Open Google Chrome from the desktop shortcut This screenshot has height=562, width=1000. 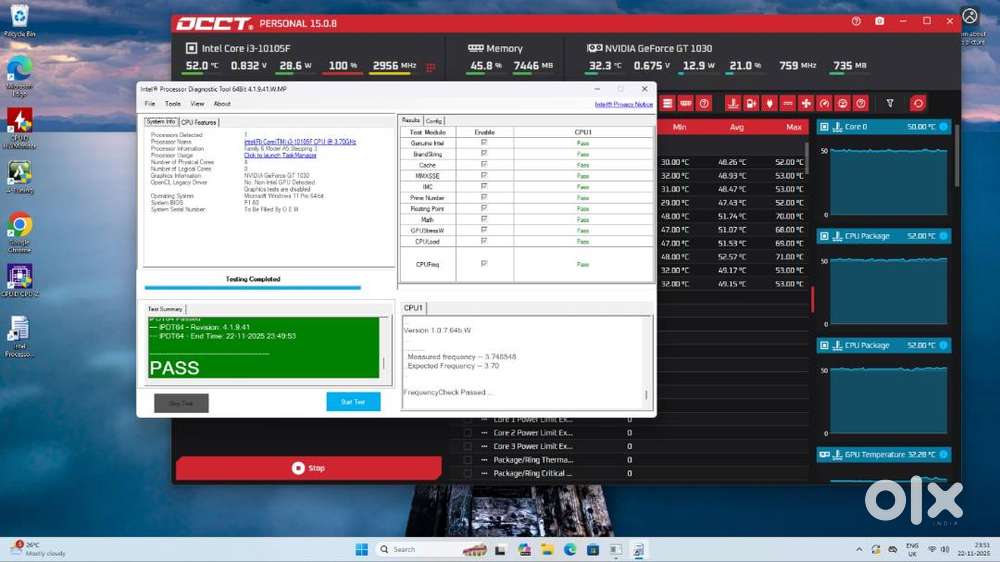19,226
